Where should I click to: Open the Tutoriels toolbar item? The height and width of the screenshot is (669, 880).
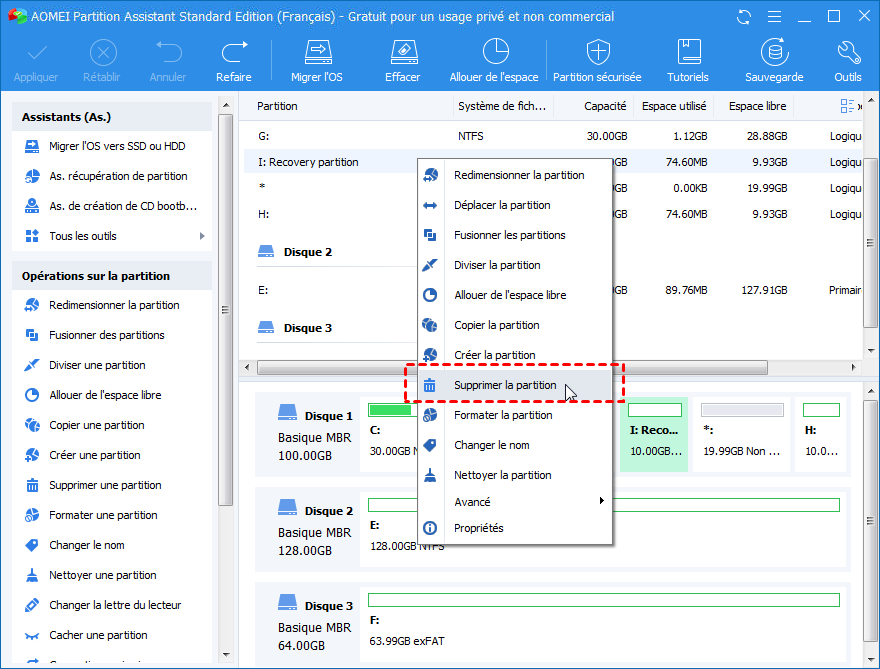pos(688,61)
